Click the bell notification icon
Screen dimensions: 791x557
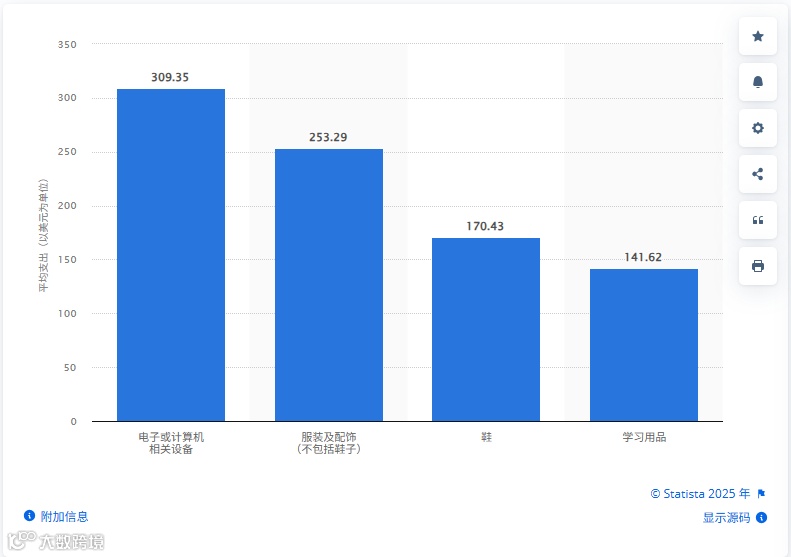pos(758,82)
